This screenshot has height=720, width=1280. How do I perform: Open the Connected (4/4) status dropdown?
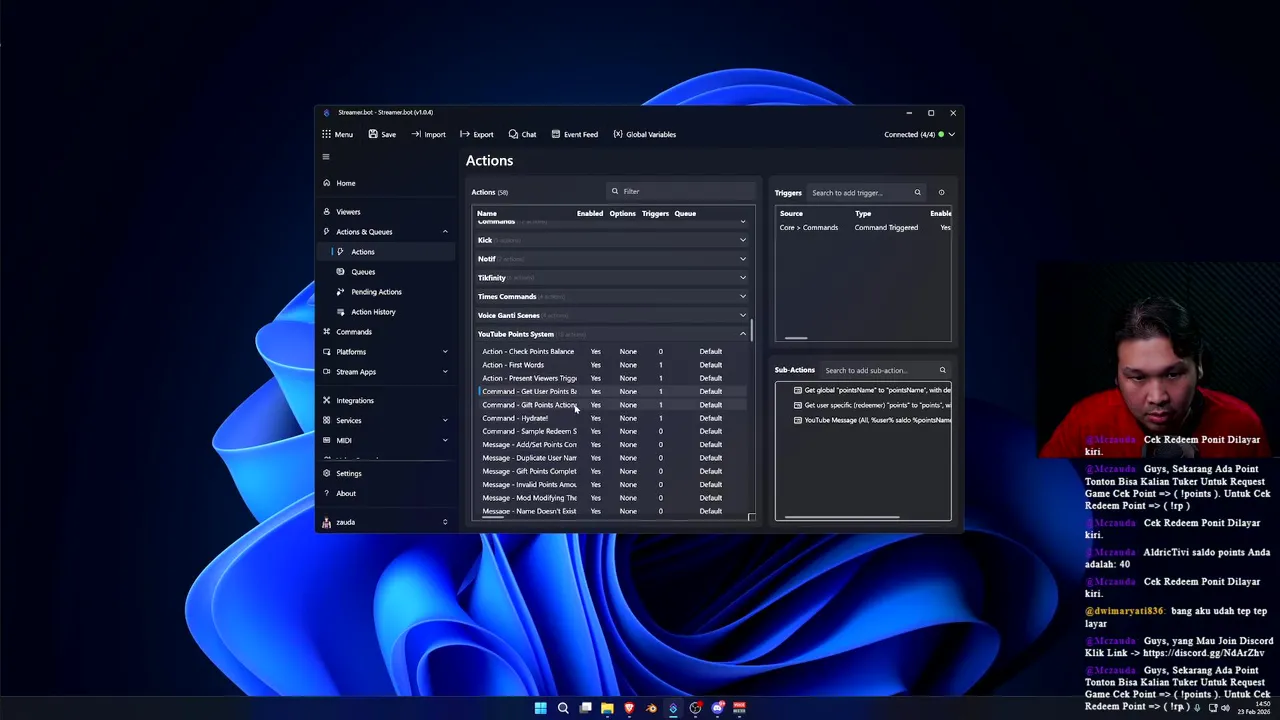pos(919,134)
